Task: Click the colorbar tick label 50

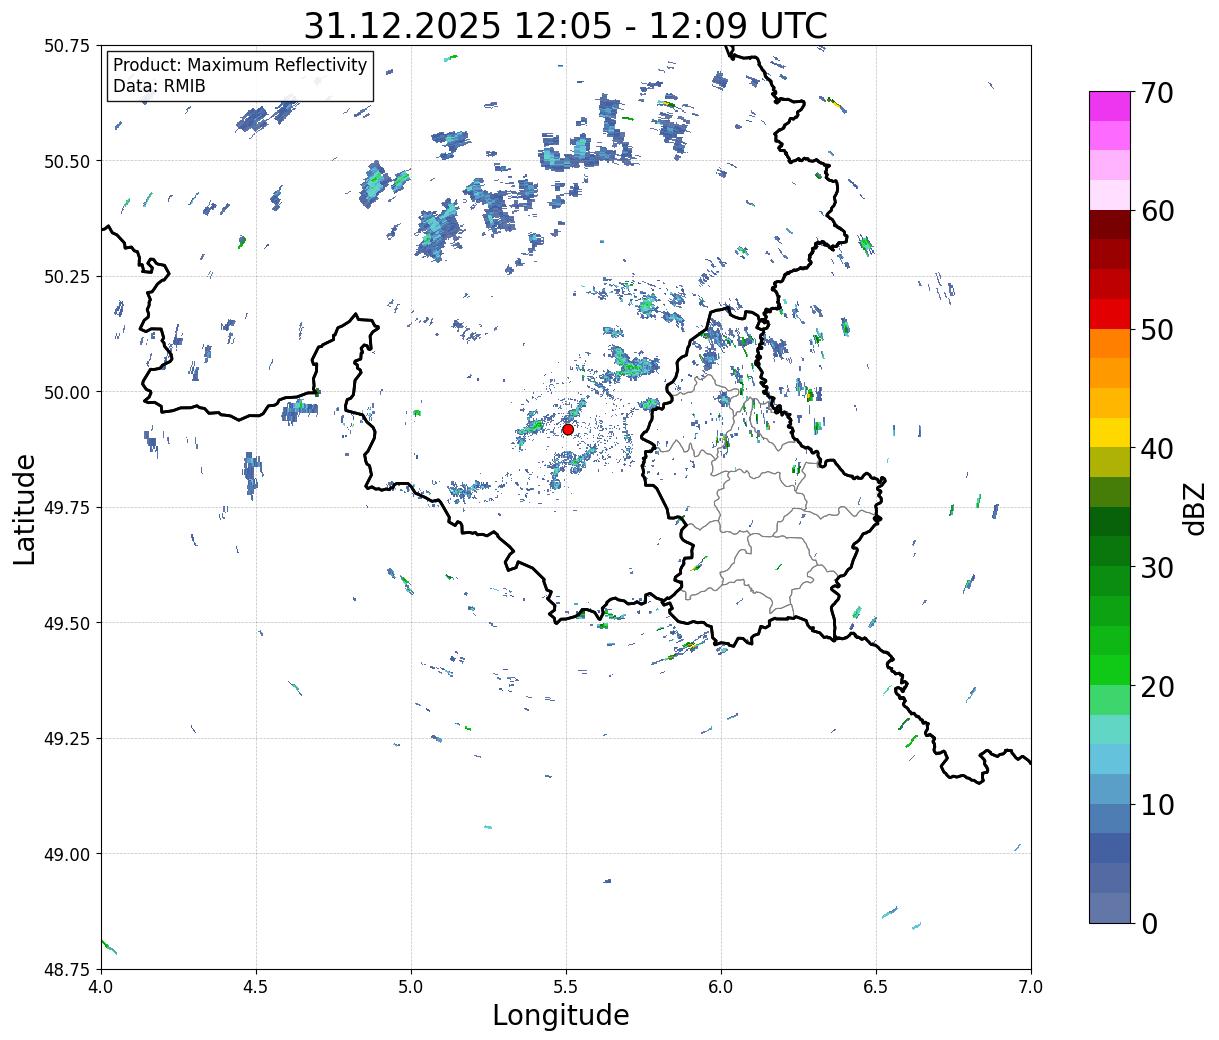Action: tap(1157, 330)
